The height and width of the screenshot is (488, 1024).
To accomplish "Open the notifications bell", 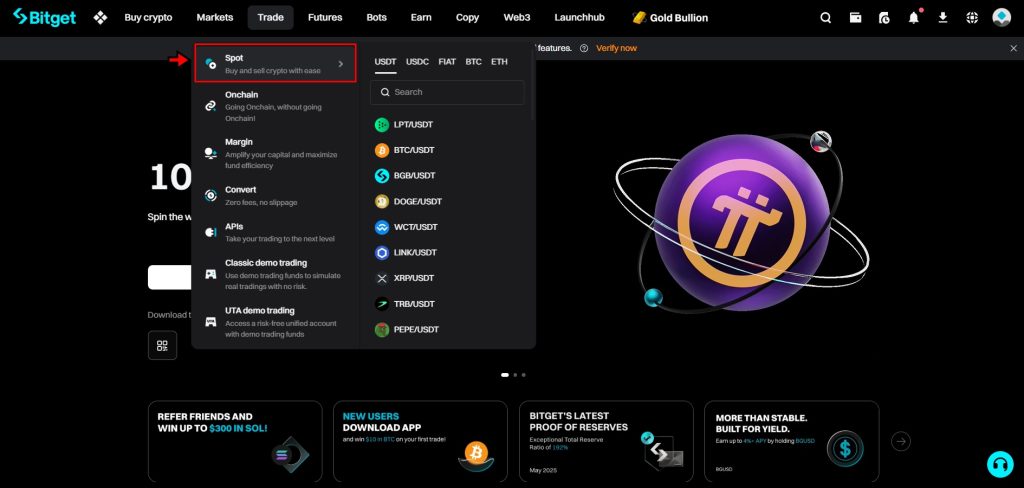I will (914, 18).
